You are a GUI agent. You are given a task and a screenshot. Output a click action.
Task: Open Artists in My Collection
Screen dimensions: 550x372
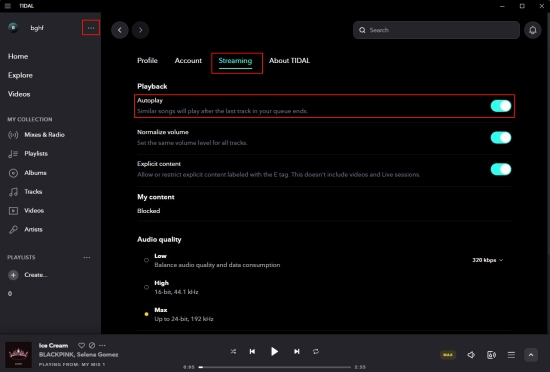pyautogui.click(x=25, y=230)
